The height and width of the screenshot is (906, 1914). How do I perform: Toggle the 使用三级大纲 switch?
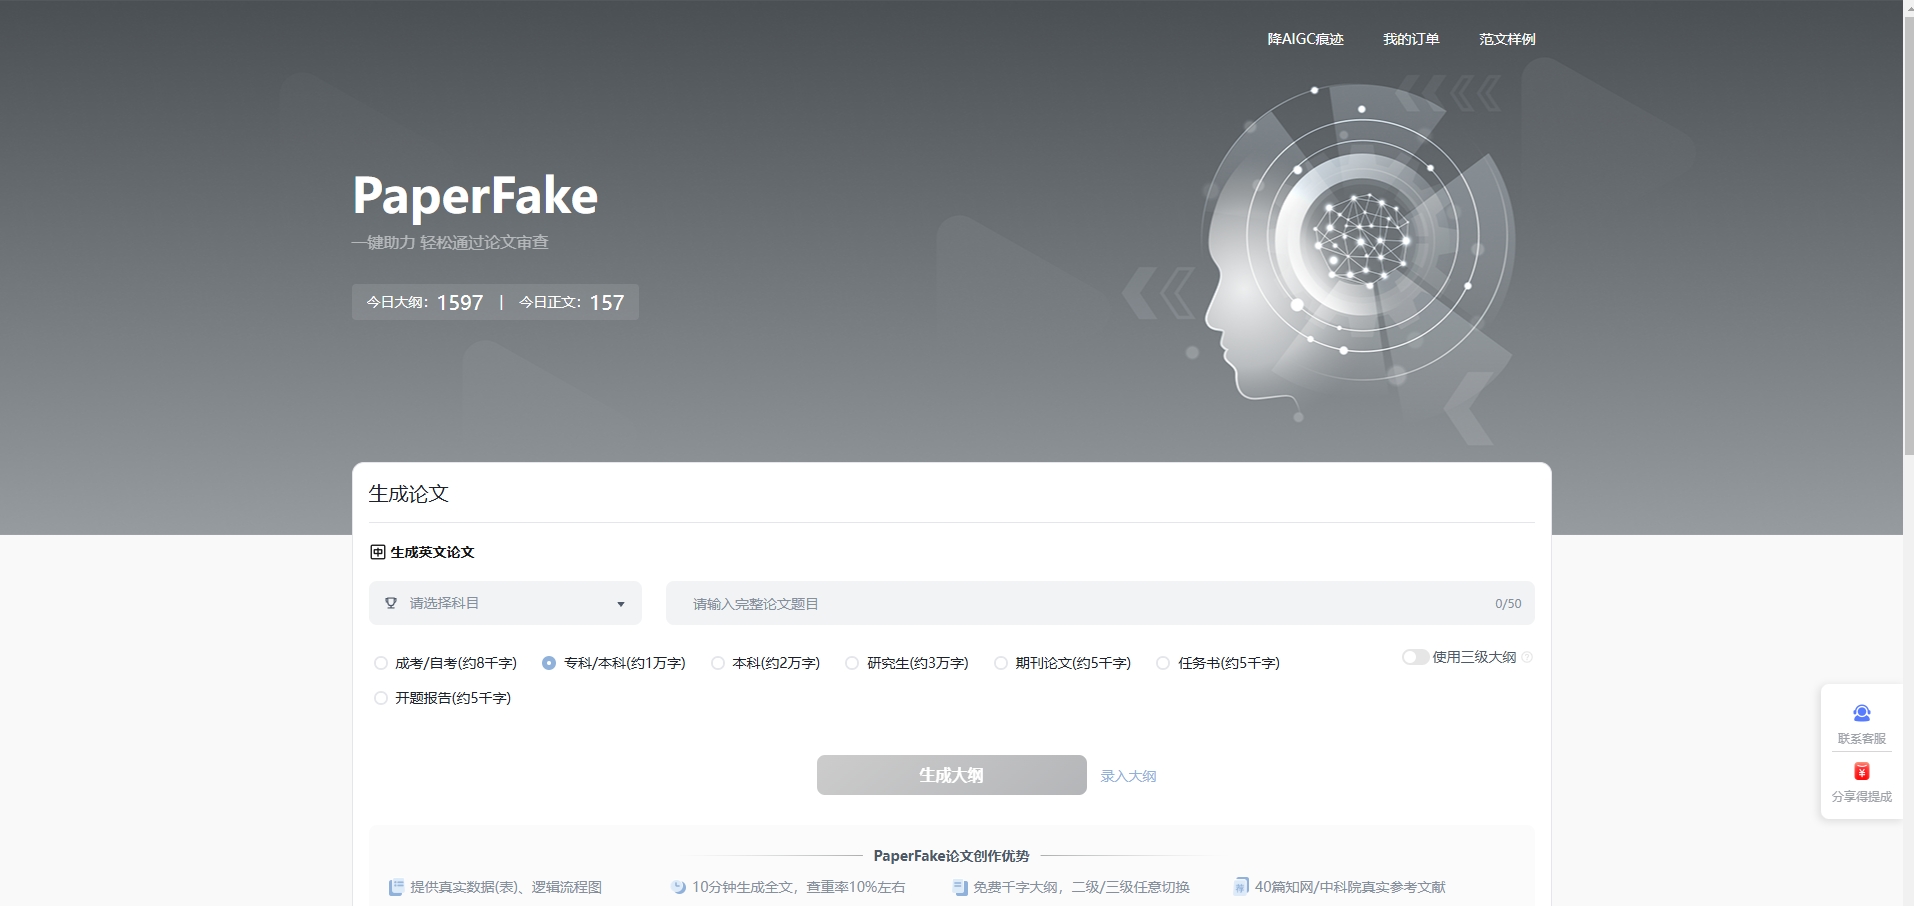(1415, 657)
